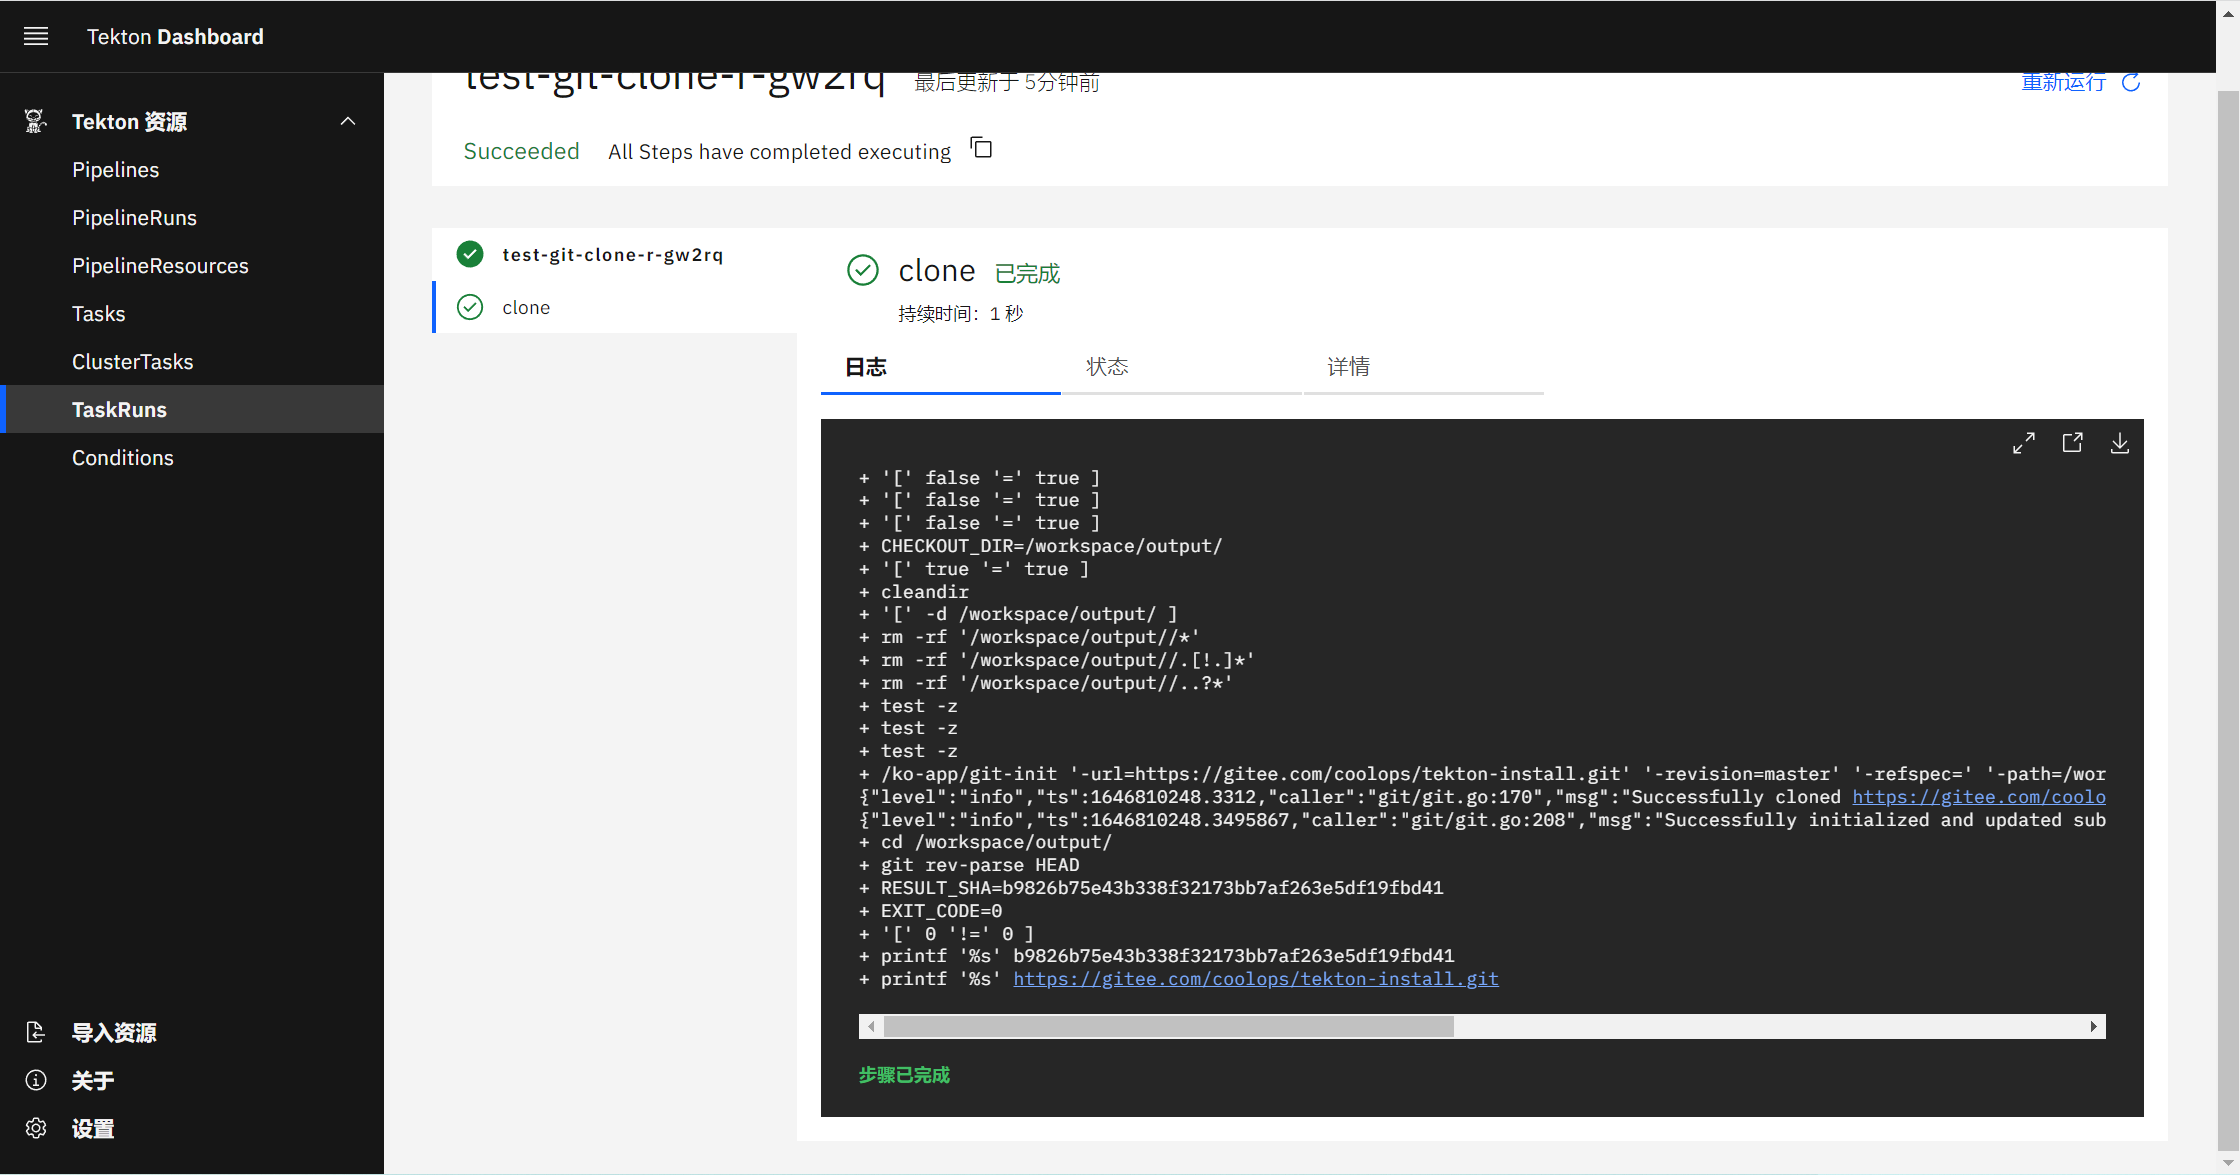Viewport: 2240px width, 1175px height.
Task: Open the 关于 about page
Action: [x=93, y=1081]
